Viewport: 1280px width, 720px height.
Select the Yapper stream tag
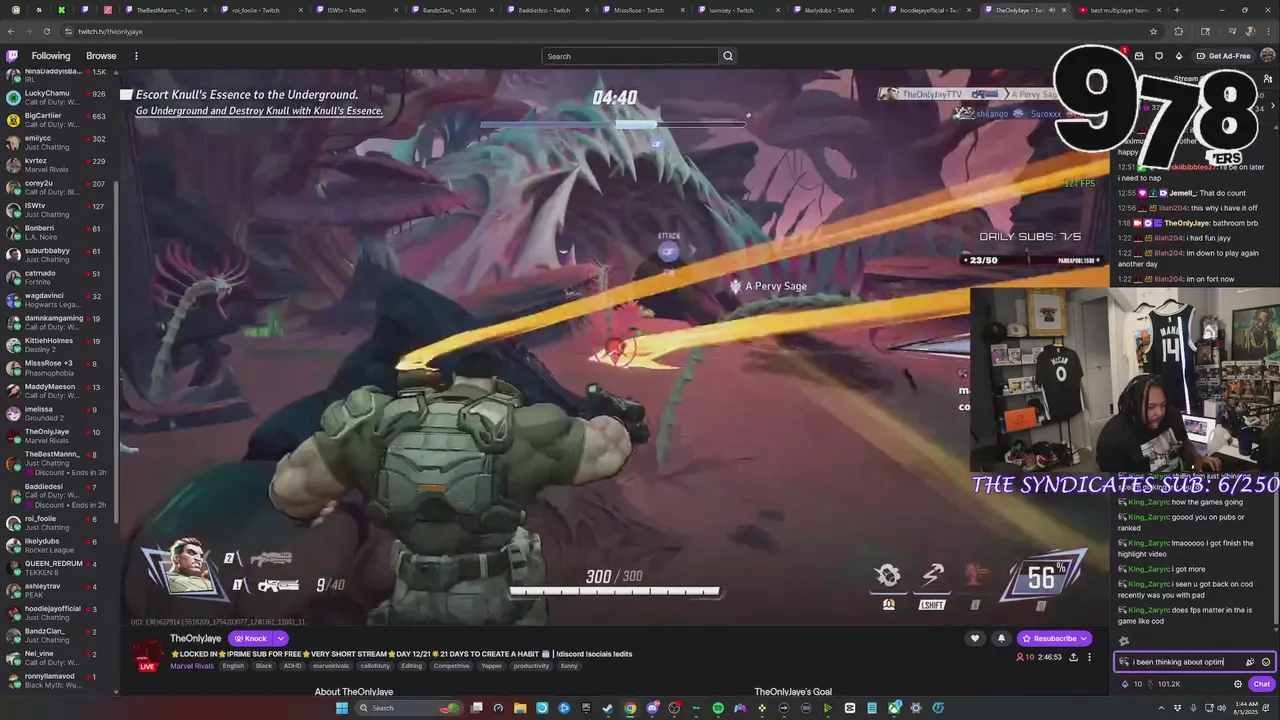[491, 666]
